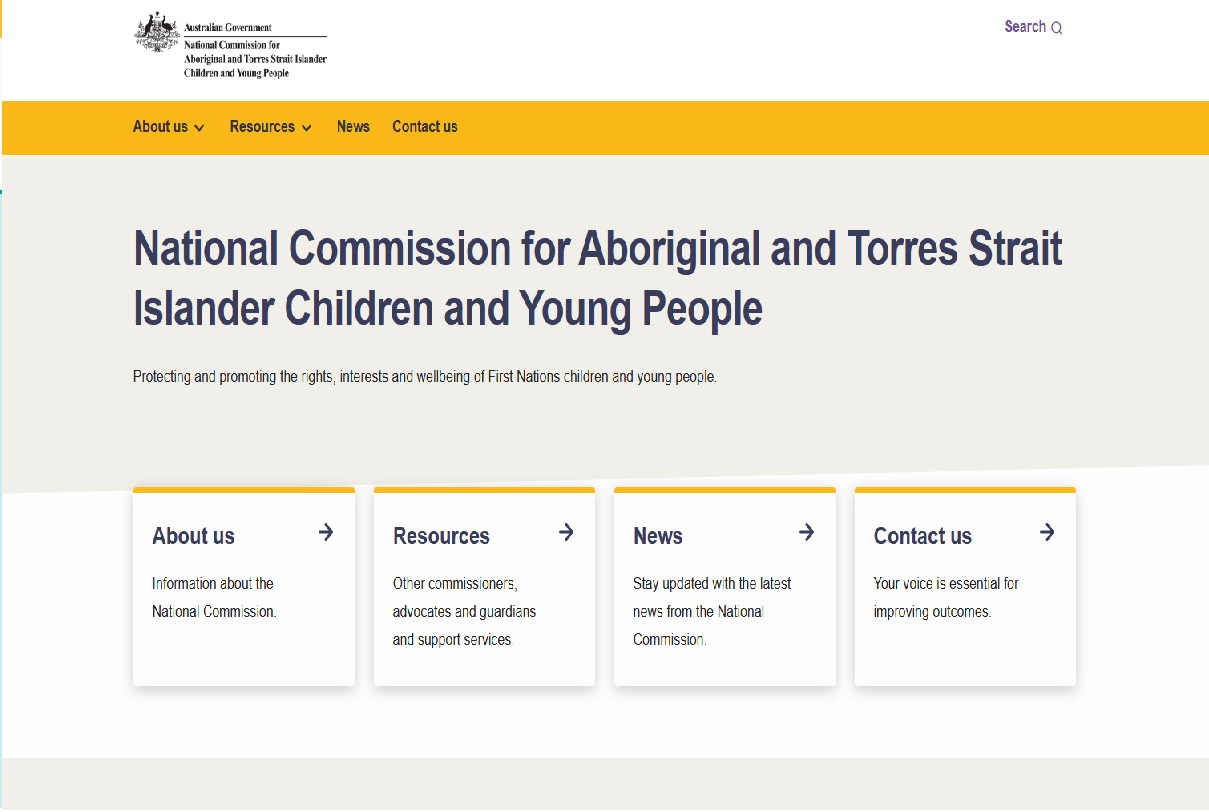Image resolution: width=1209 pixels, height=812 pixels.
Task: Click the arrow icon on the About us card
Action: [x=326, y=532]
